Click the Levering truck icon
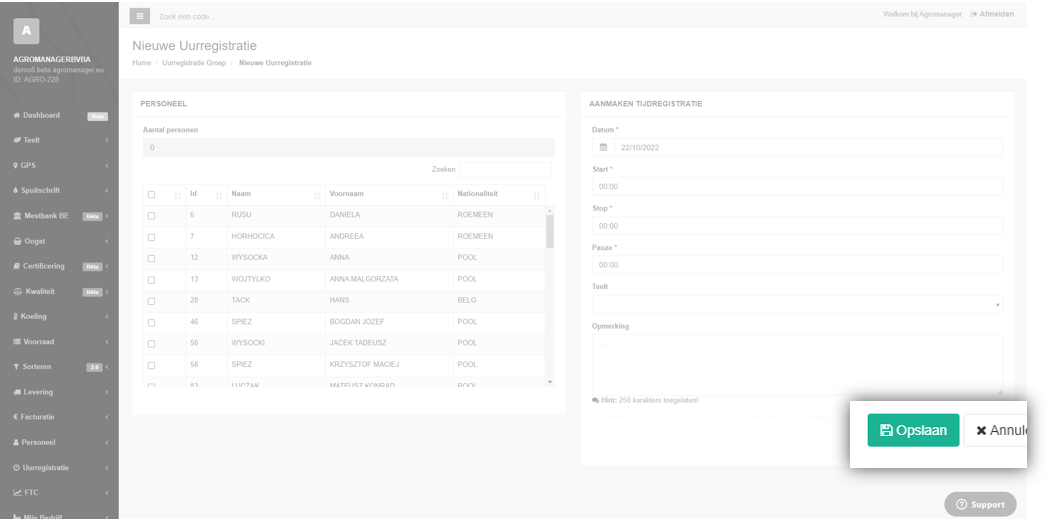 (17, 392)
